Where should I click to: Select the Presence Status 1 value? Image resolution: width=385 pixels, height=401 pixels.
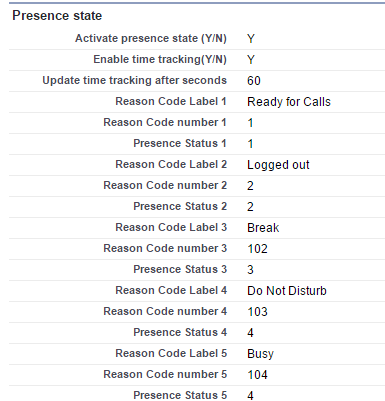[x=250, y=144]
